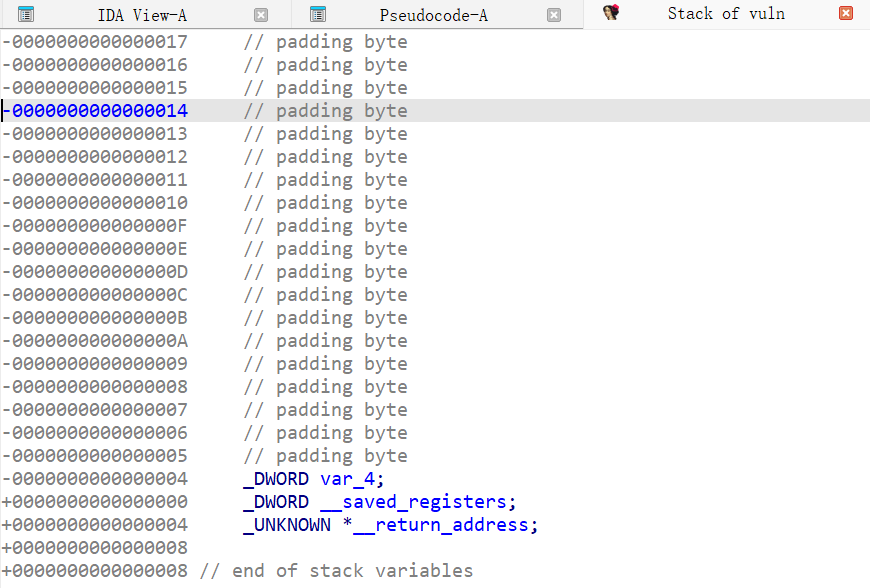
Task: Click padding byte comment at offset -10
Action: tap(326, 203)
